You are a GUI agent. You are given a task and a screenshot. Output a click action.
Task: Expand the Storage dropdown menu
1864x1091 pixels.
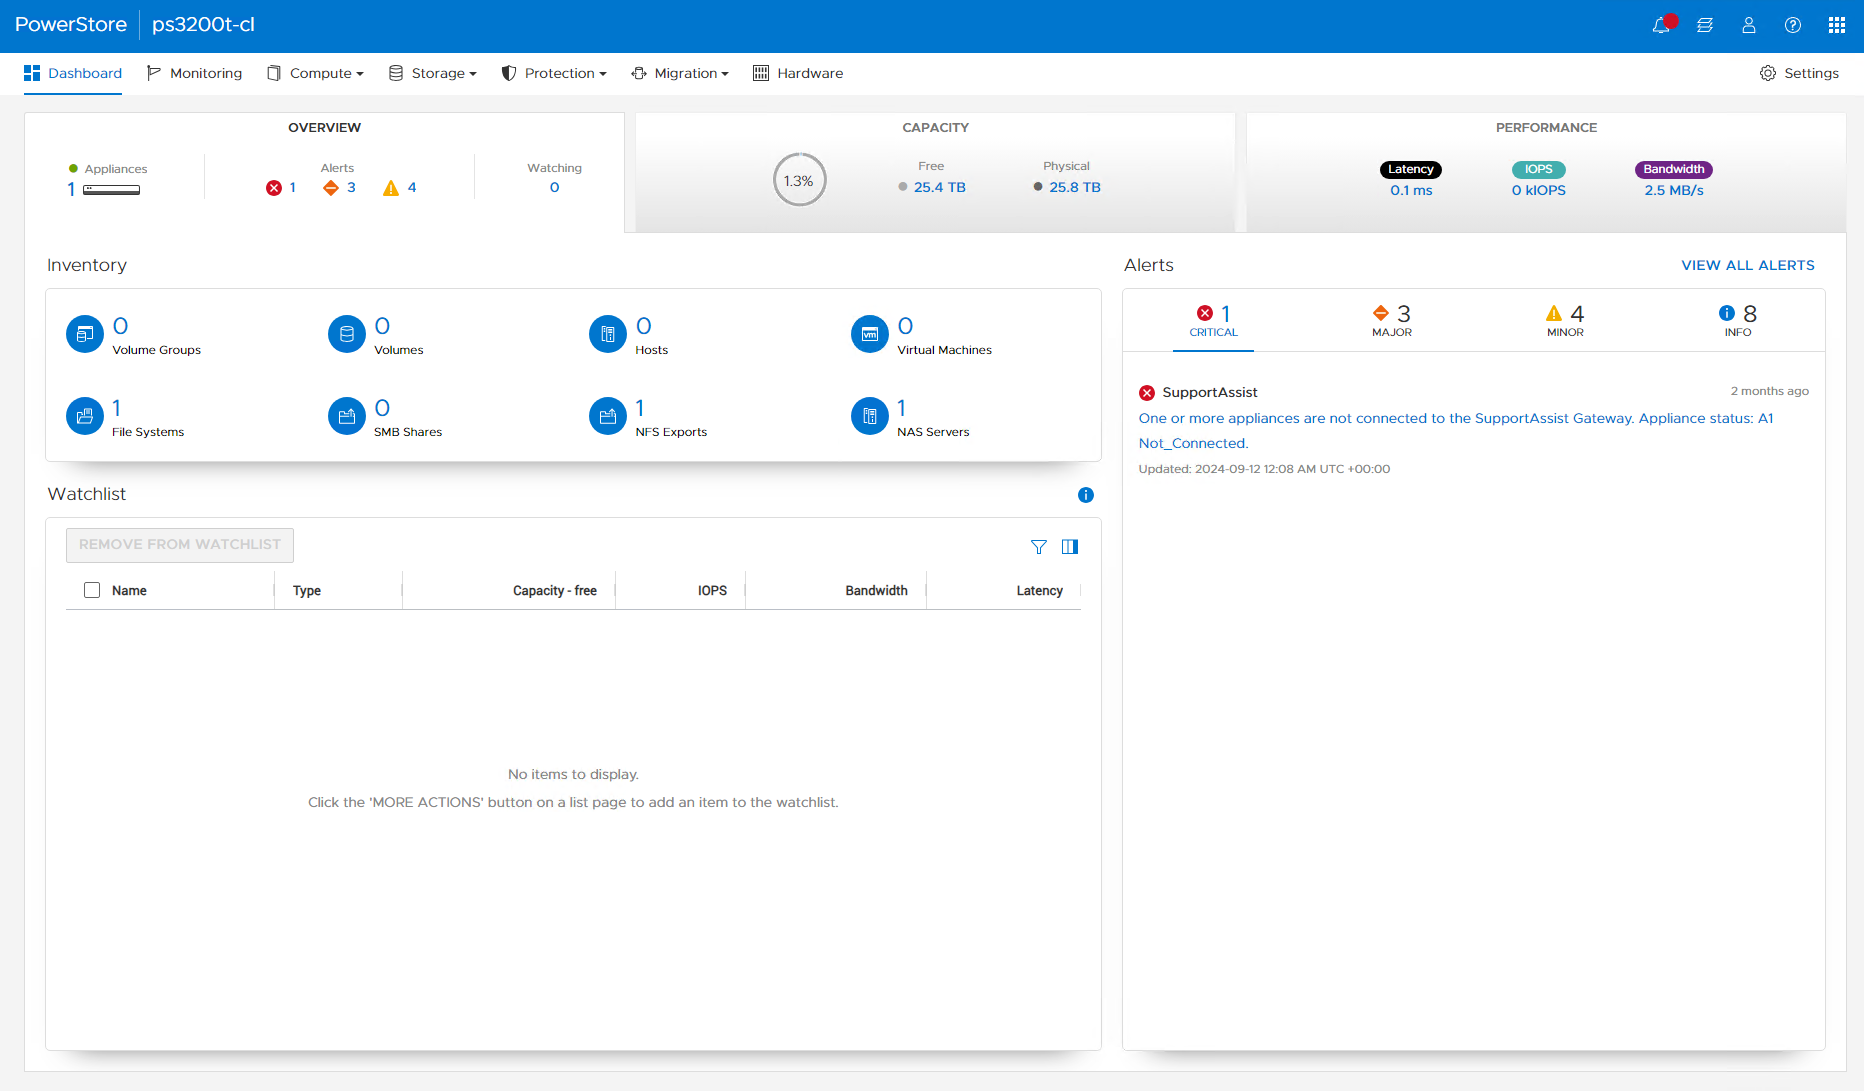[433, 73]
